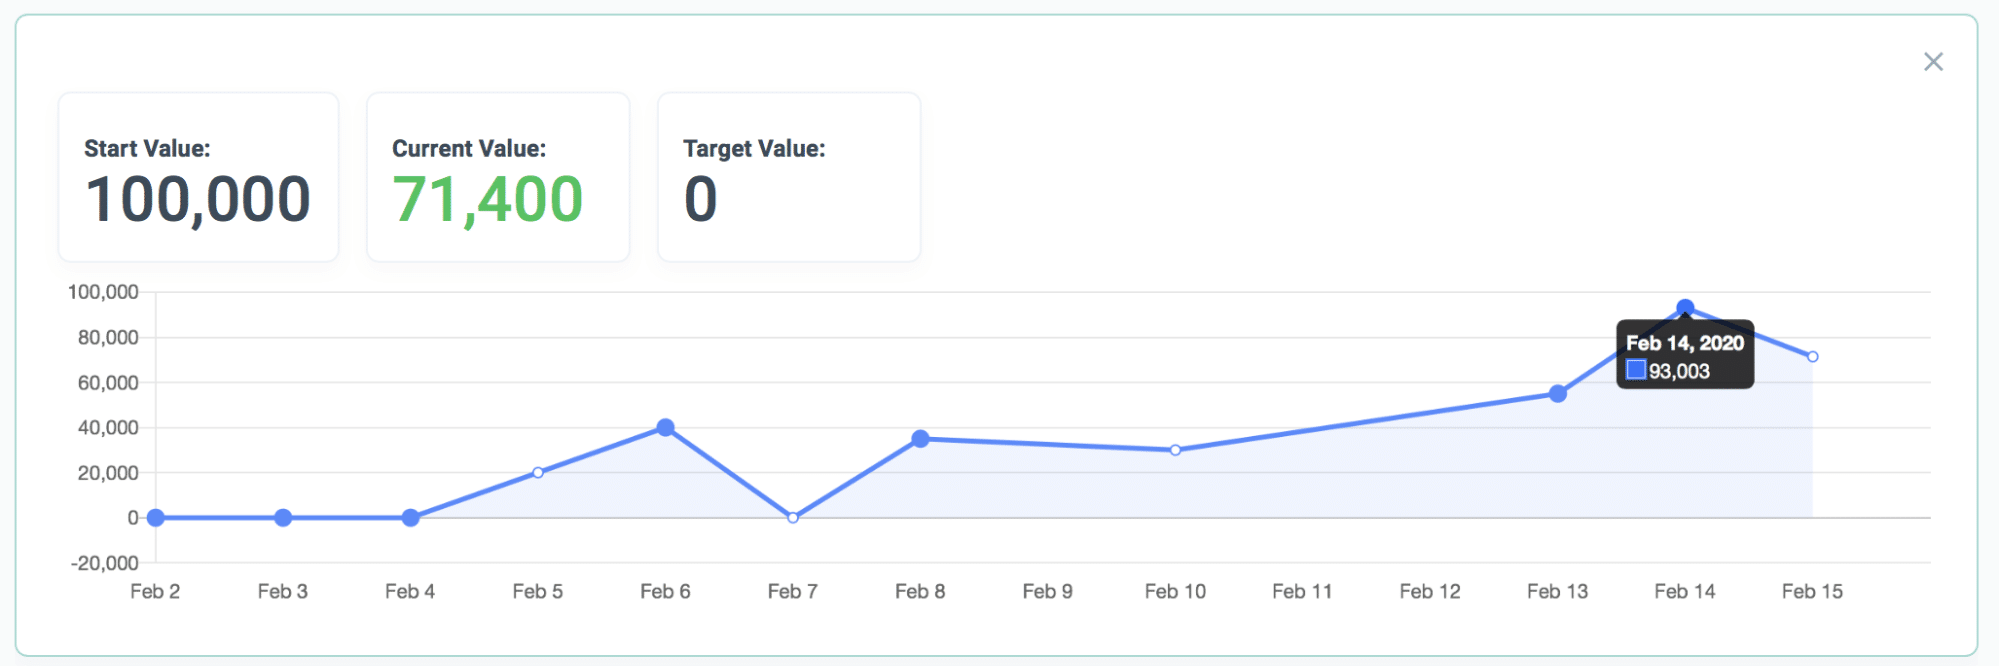Click the Feb 8 data point

point(920,438)
